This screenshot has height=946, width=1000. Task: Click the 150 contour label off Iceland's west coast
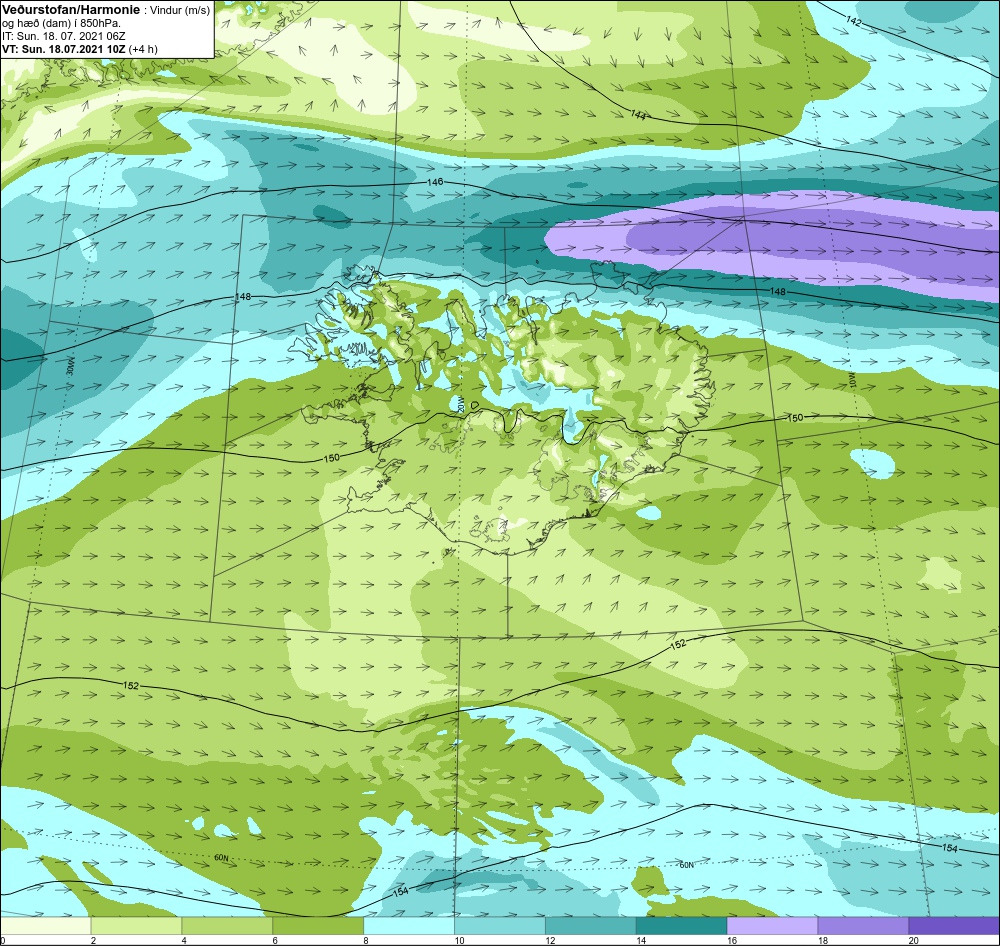(x=332, y=458)
